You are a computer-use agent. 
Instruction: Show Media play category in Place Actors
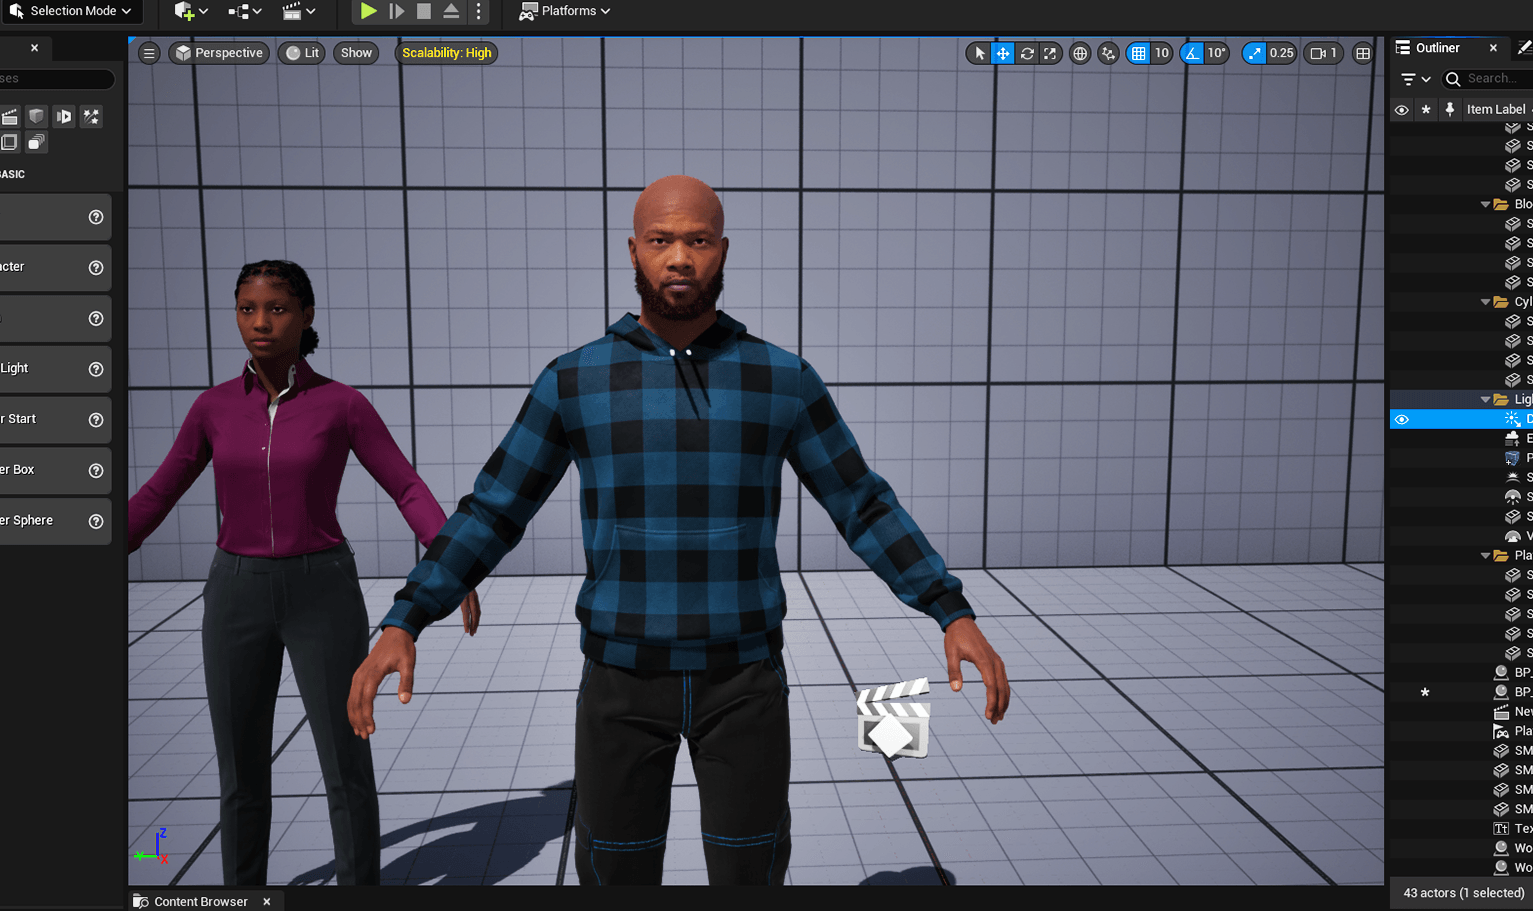click(64, 117)
